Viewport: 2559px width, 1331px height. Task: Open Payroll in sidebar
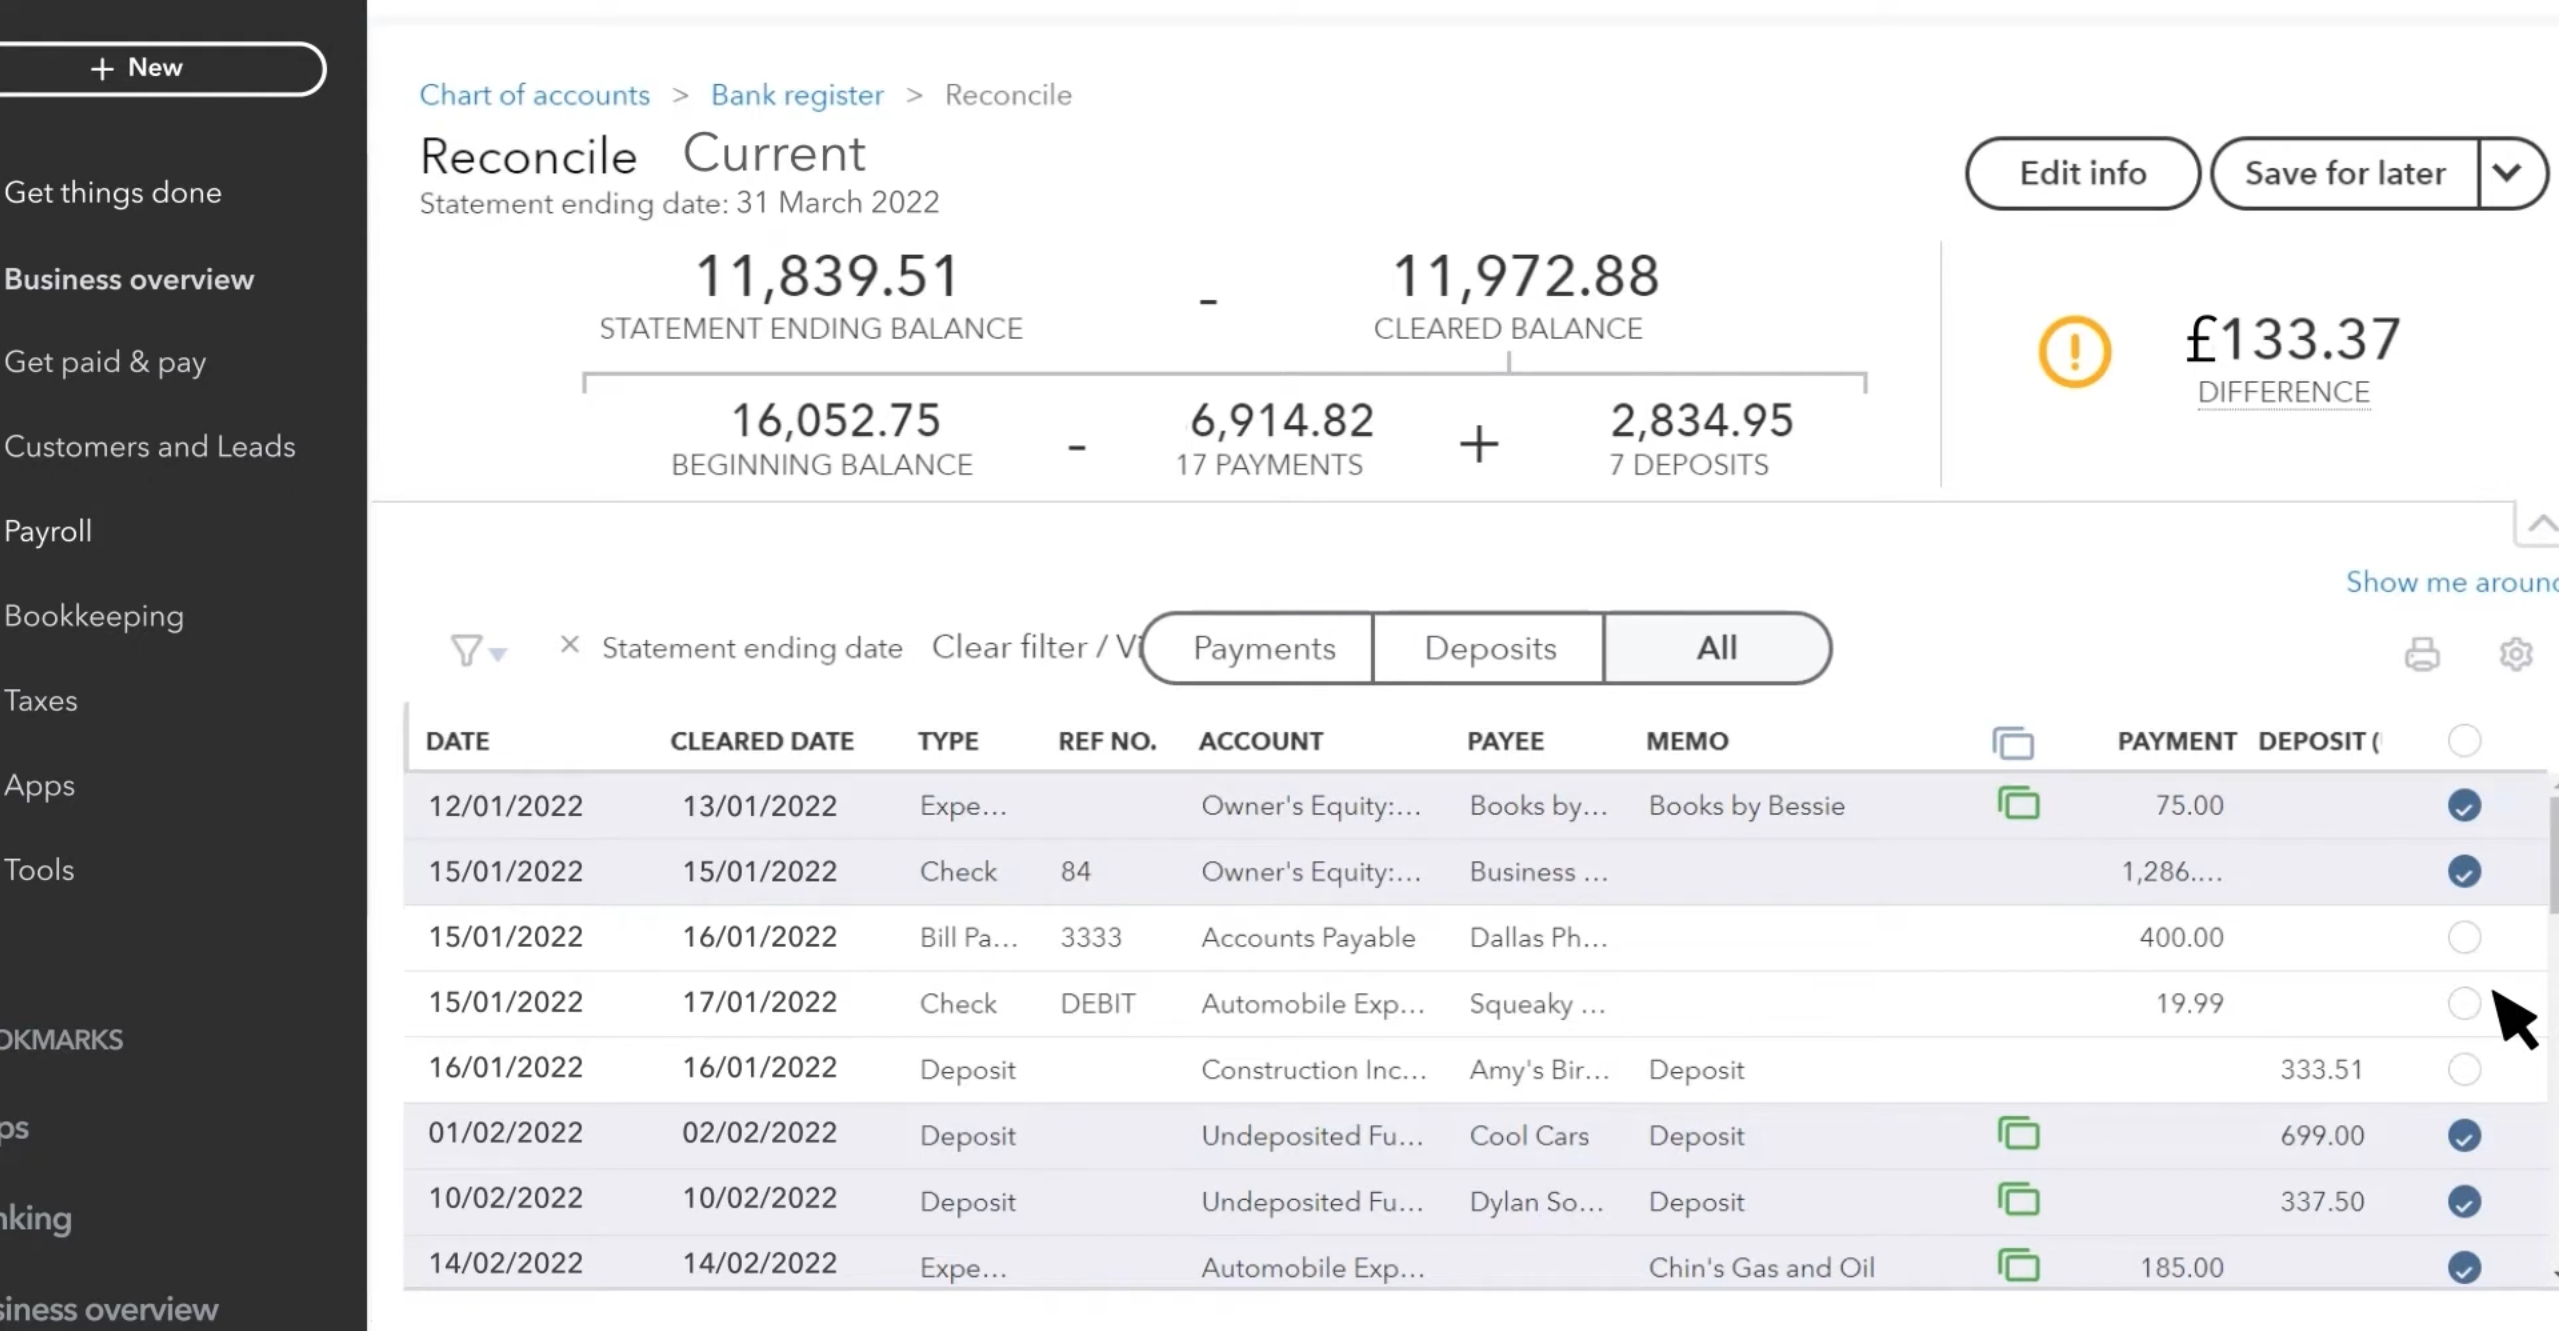coord(48,531)
